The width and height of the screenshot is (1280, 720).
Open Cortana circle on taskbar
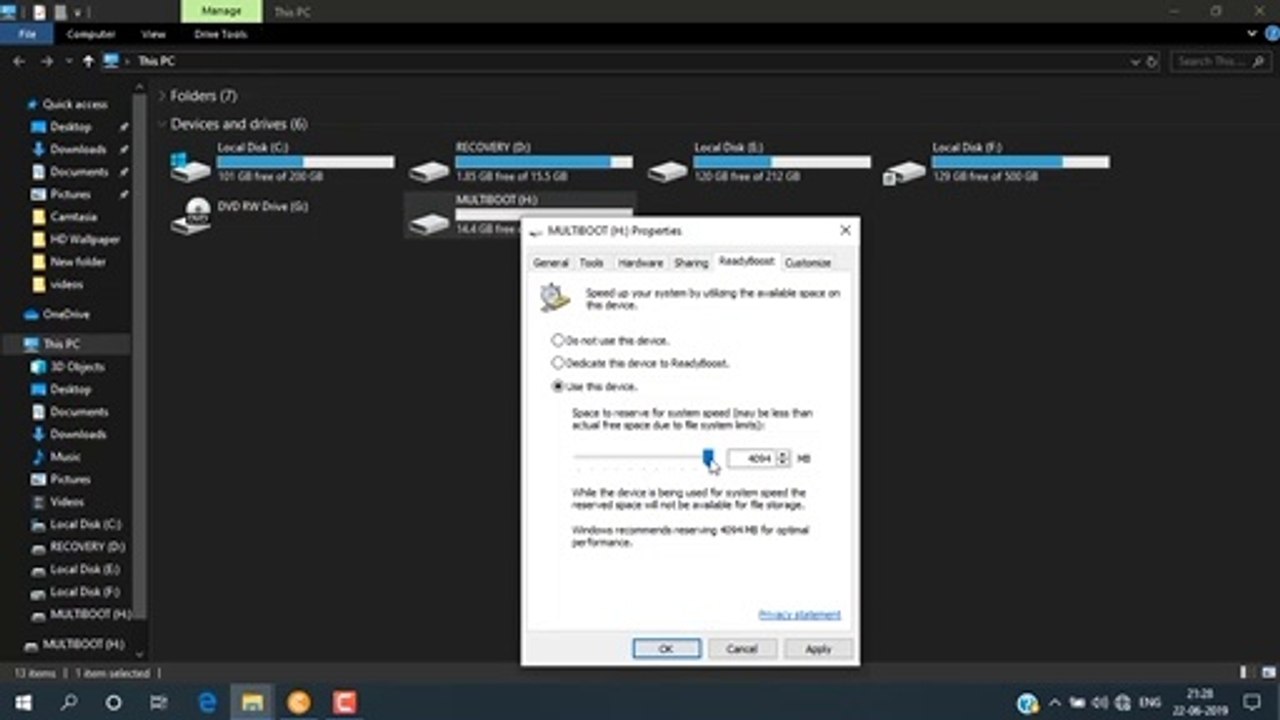[113, 702]
